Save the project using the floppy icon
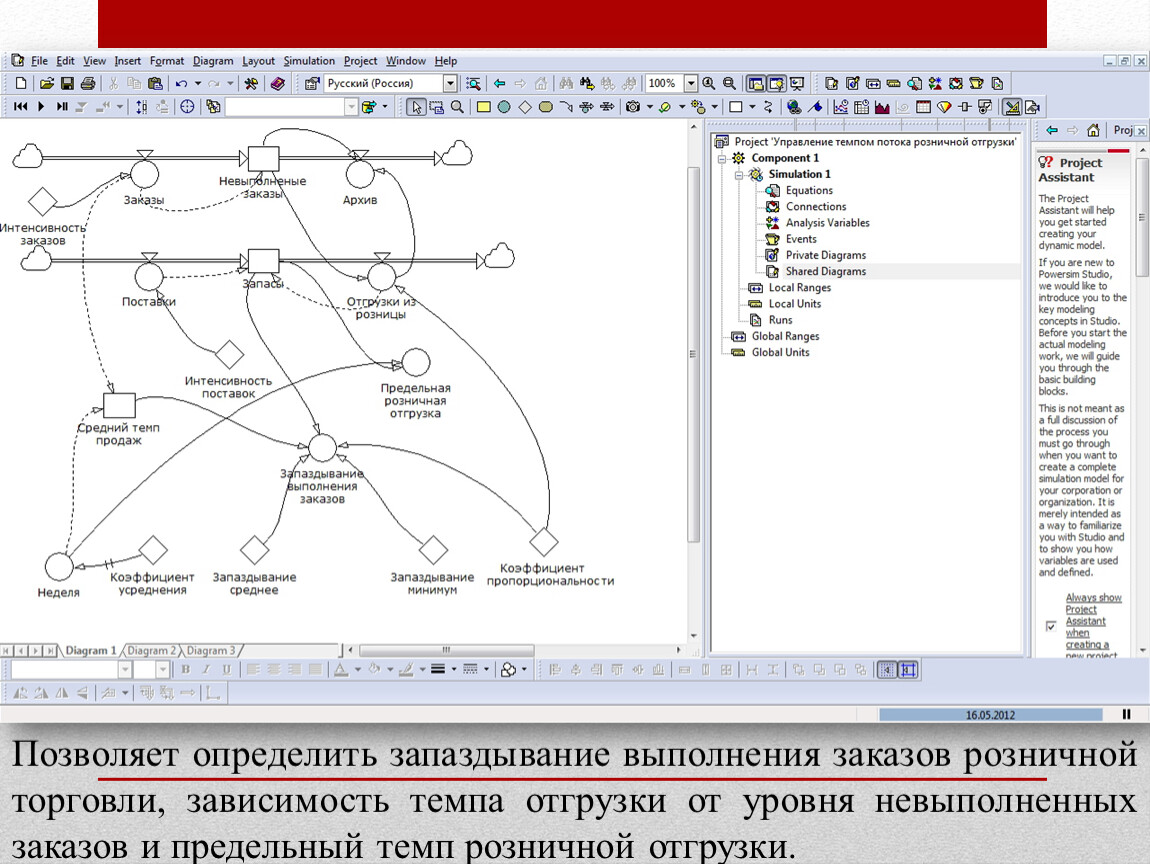 point(67,84)
